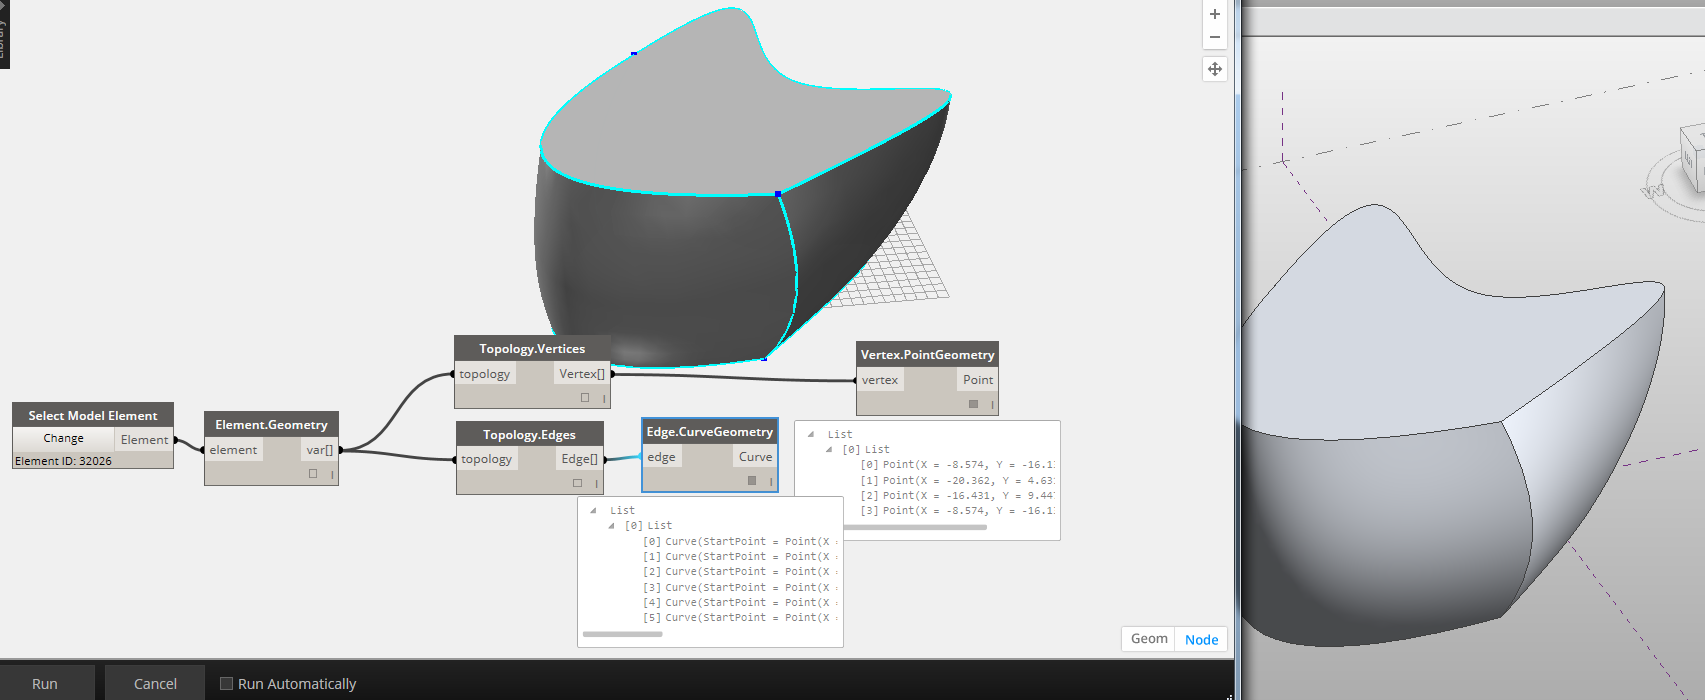Enable the Run Automatically checkbox
The height and width of the screenshot is (700, 1705).
pos(226,684)
